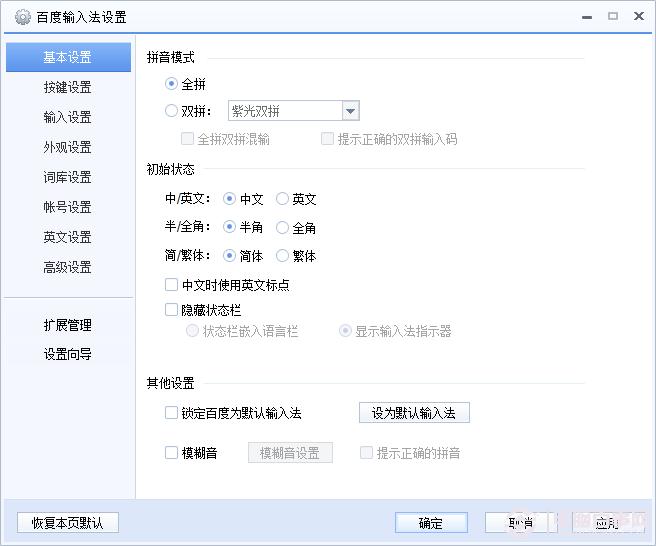Minimize the 百度输入法设置 window
This screenshot has width=656, height=546.
click(587, 17)
